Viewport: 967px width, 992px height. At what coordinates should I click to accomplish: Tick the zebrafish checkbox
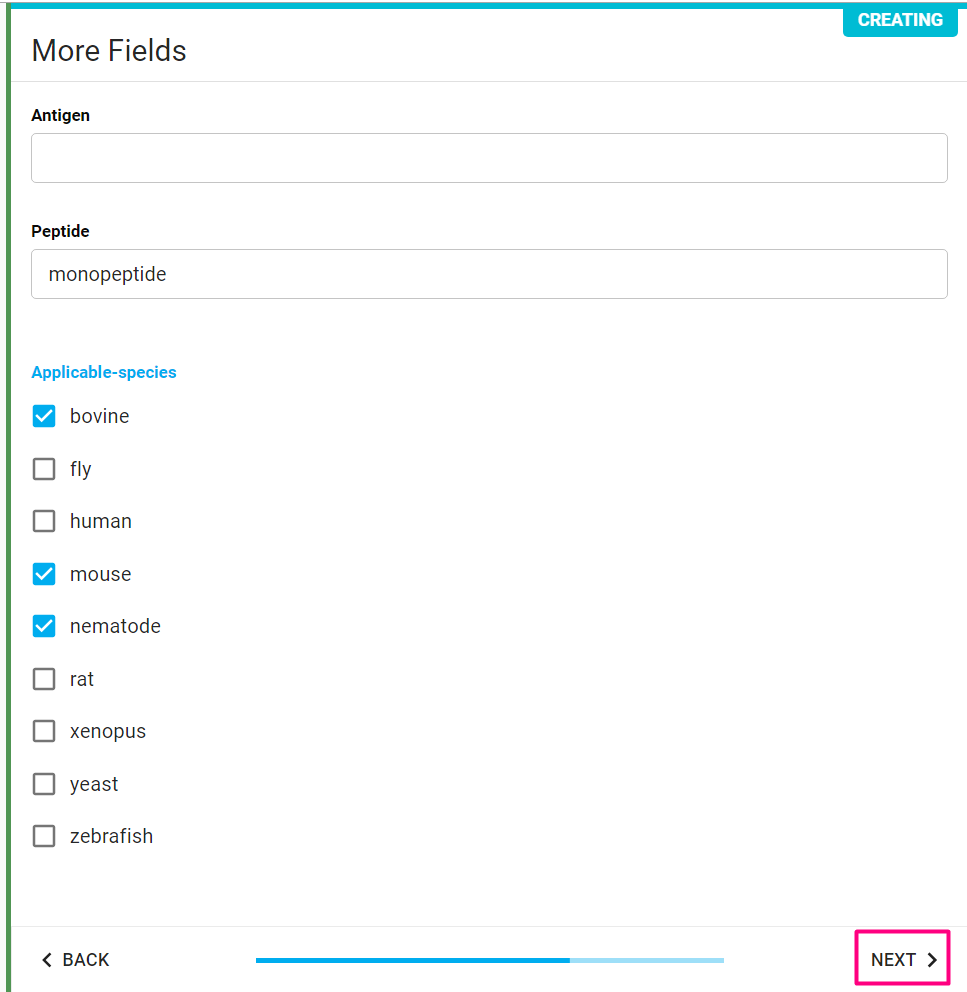[44, 836]
